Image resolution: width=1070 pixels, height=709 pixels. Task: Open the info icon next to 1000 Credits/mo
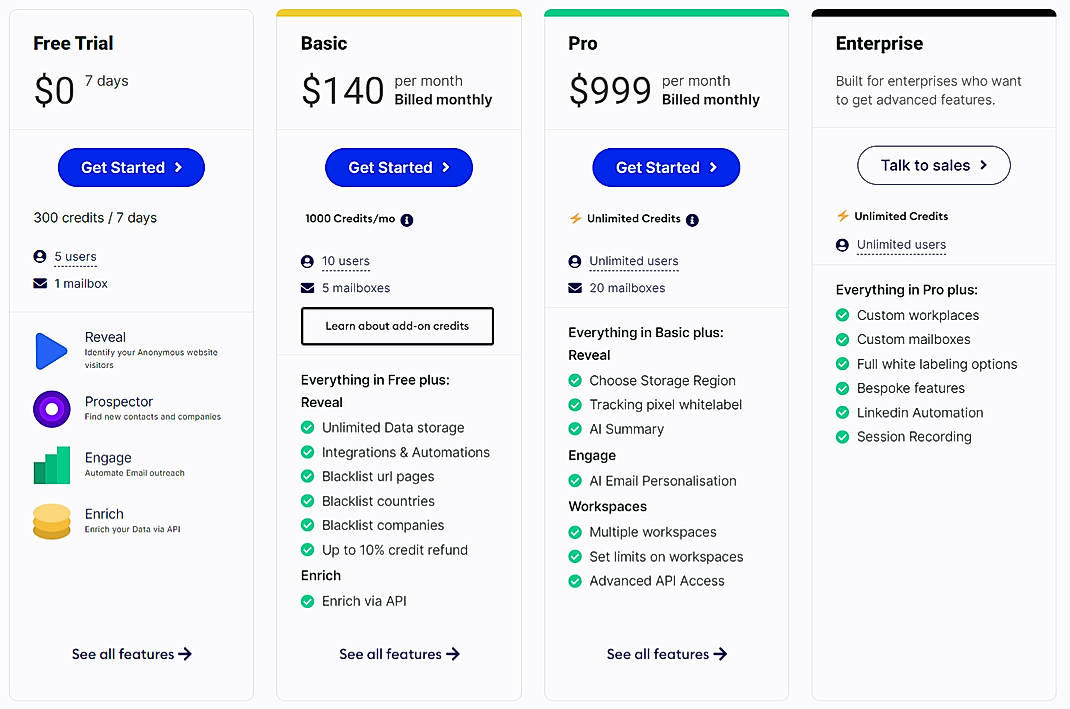406,220
